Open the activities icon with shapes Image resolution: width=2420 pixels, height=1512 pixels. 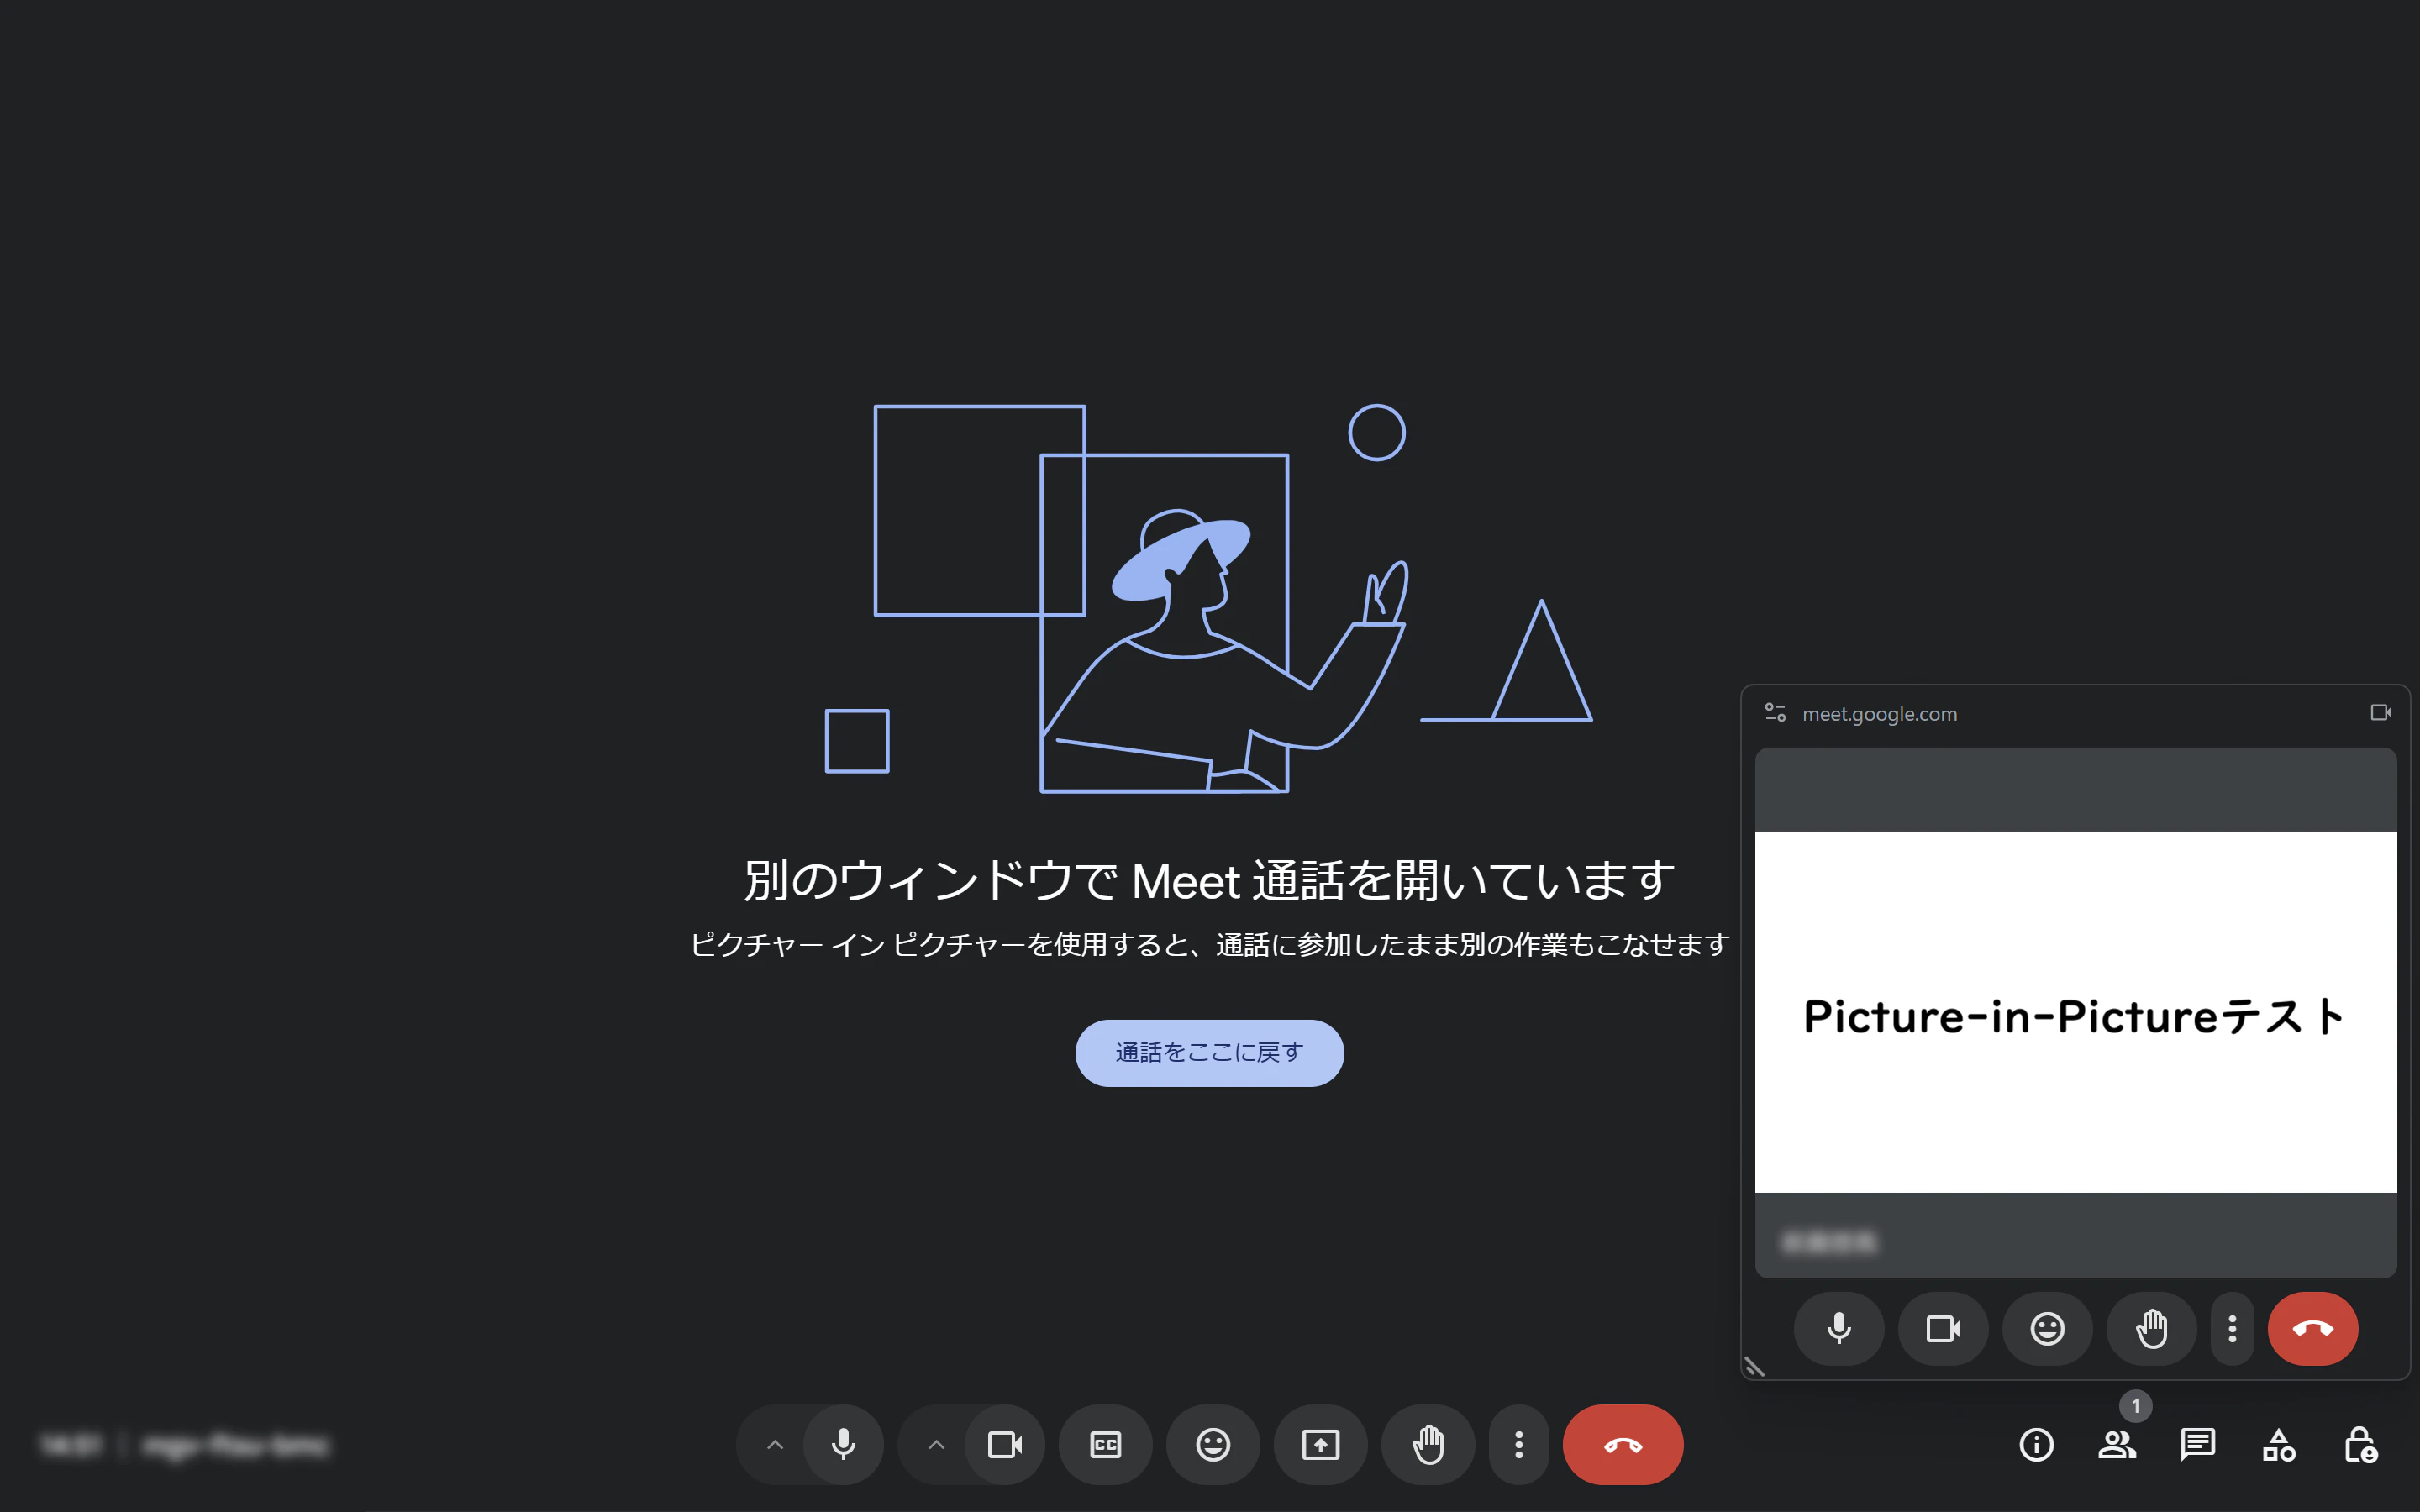(x=2281, y=1444)
